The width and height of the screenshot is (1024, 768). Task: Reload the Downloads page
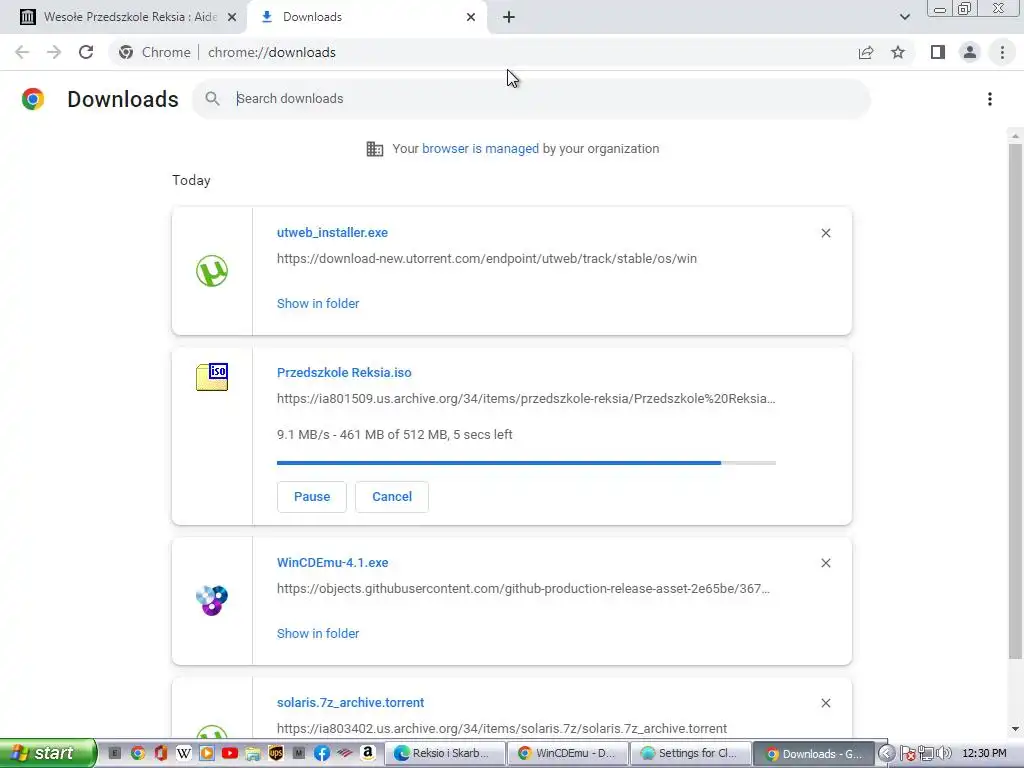click(x=86, y=52)
